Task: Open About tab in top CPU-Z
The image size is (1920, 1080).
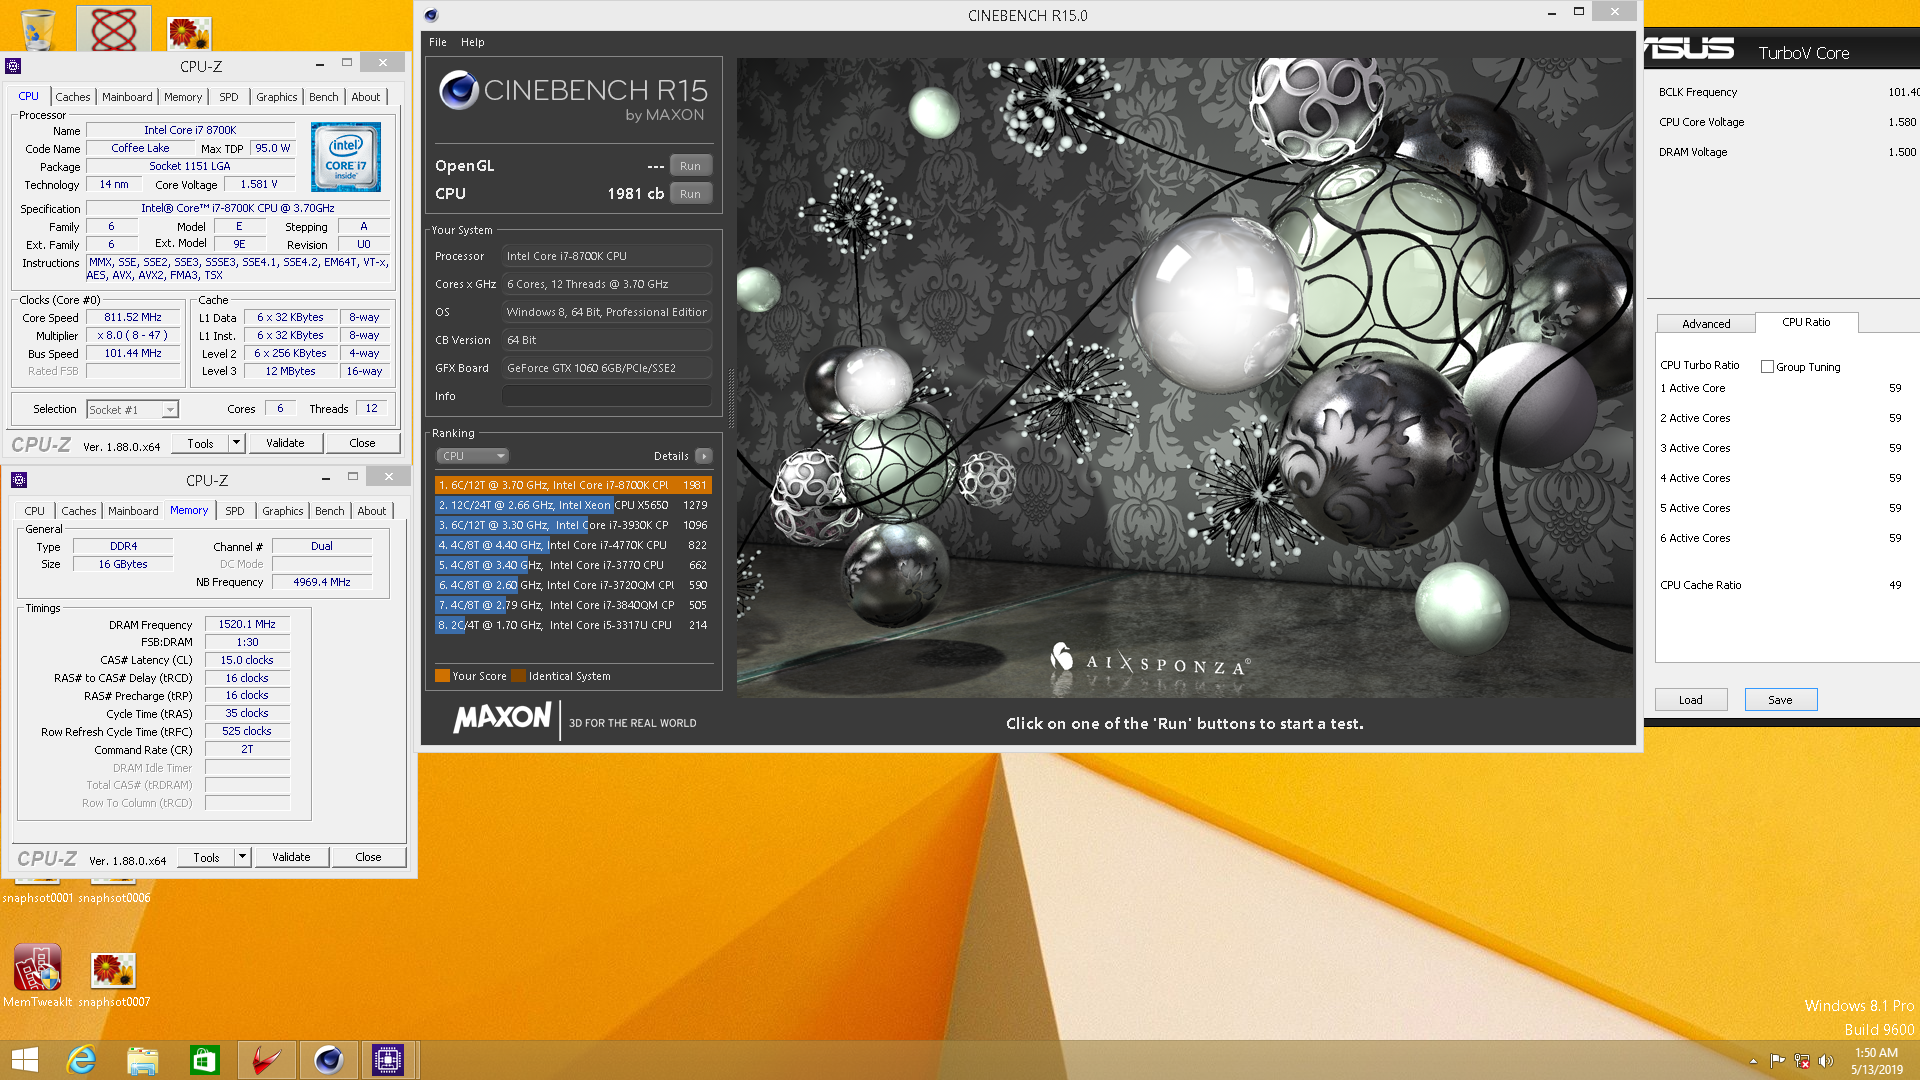Action: 366,97
